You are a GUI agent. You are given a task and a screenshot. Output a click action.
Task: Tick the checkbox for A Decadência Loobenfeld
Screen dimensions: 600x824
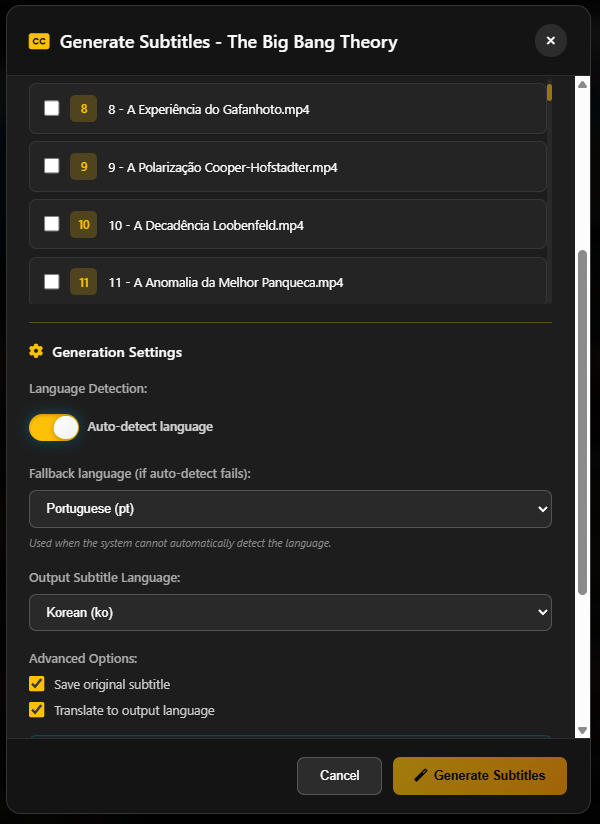51,224
